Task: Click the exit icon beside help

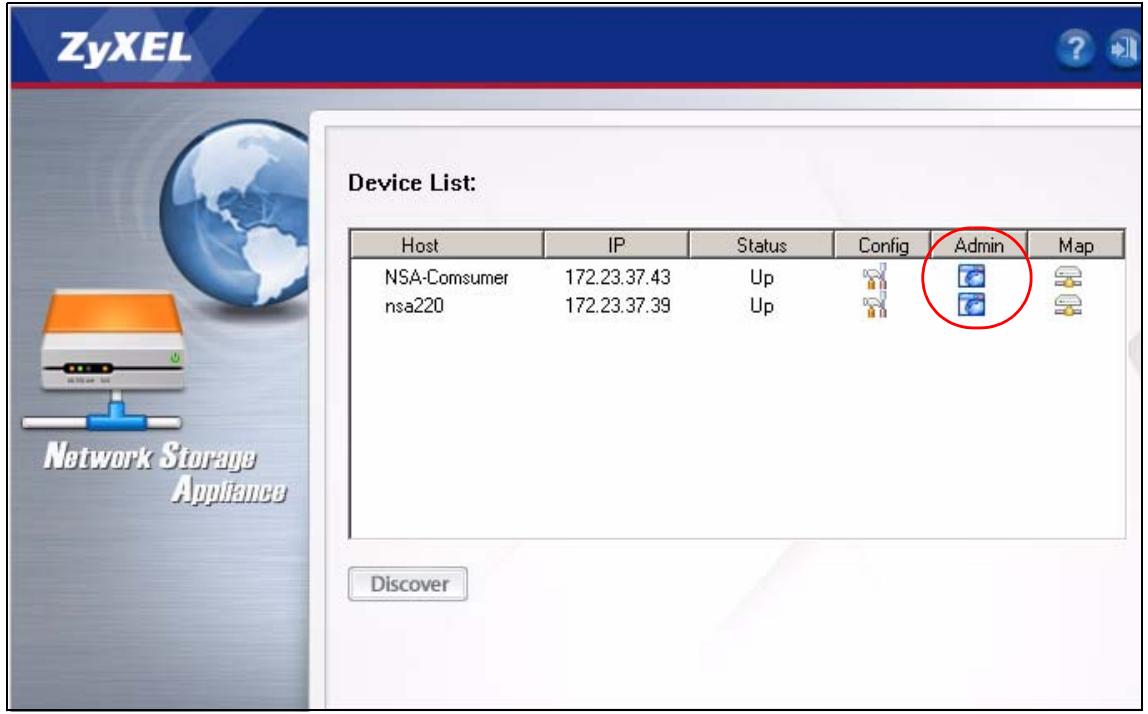Action: (x=1124, y=49)
